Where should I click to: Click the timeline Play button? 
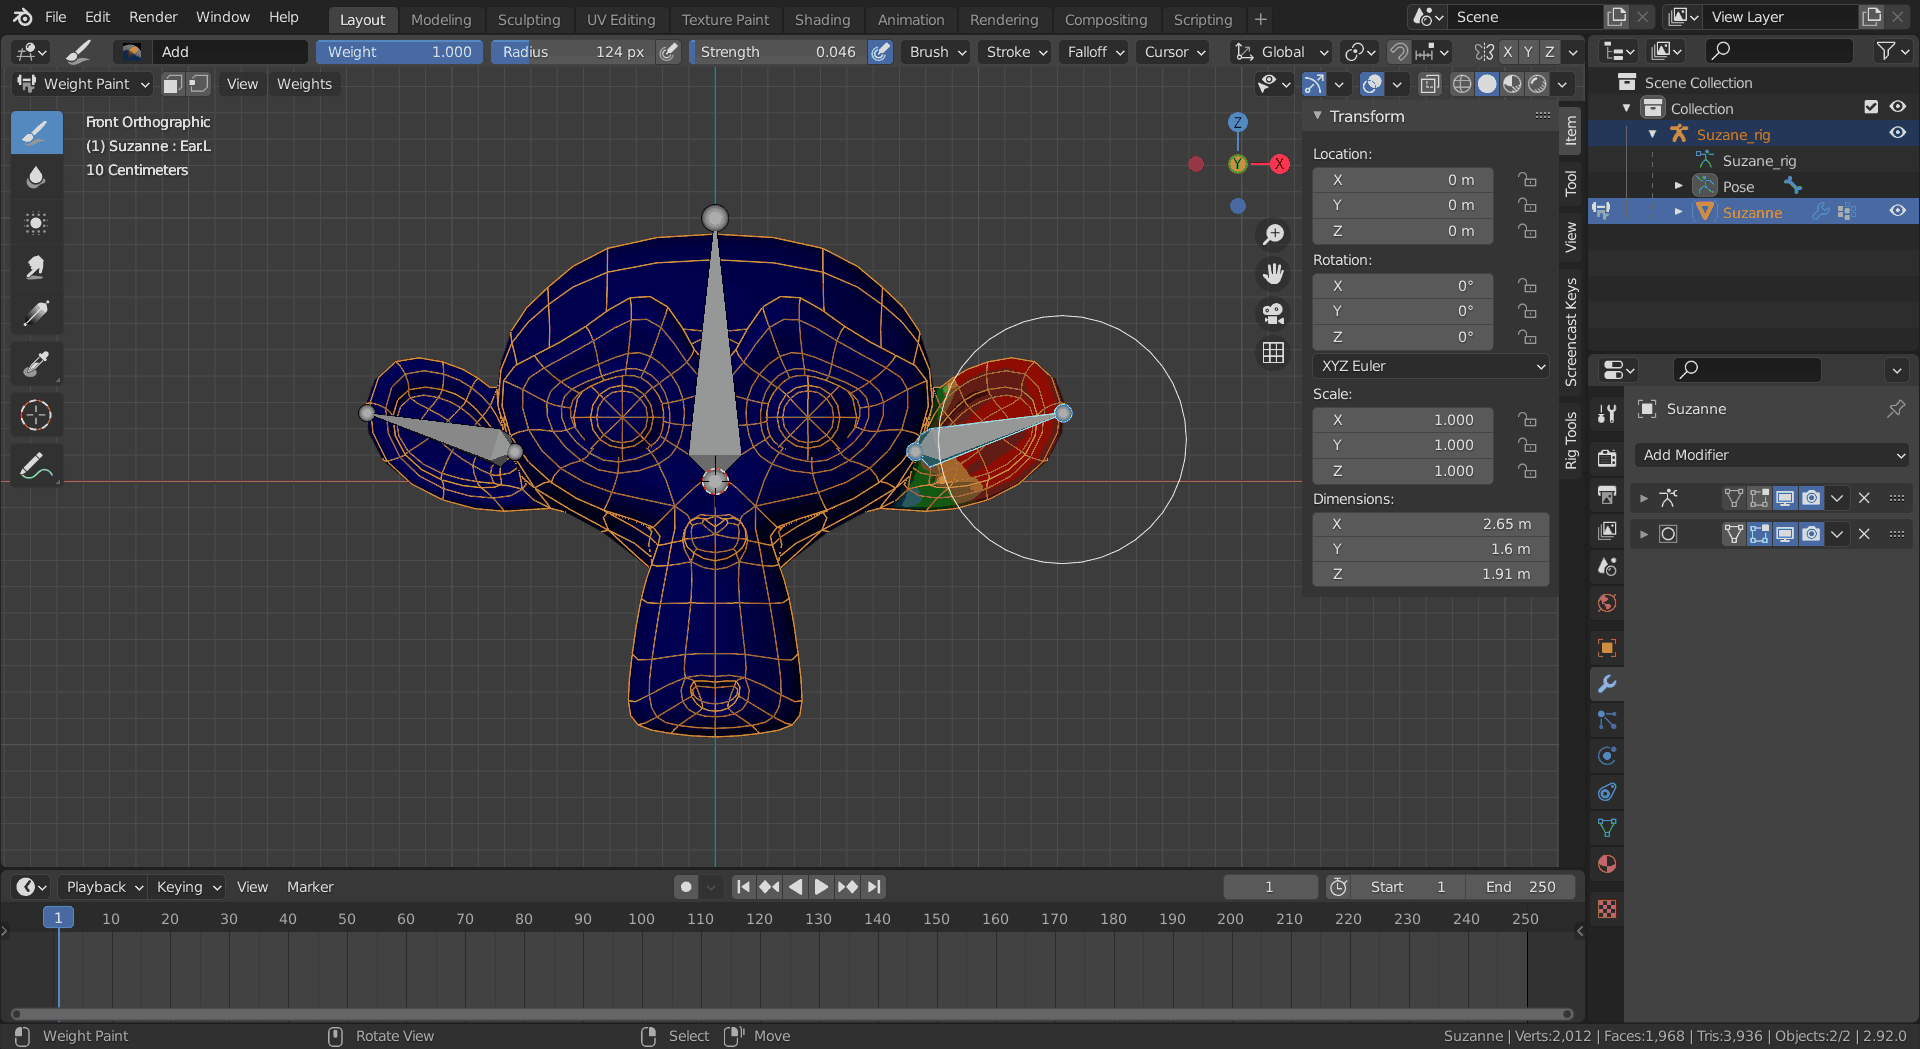pyautogui.click(x=821, y=887)
